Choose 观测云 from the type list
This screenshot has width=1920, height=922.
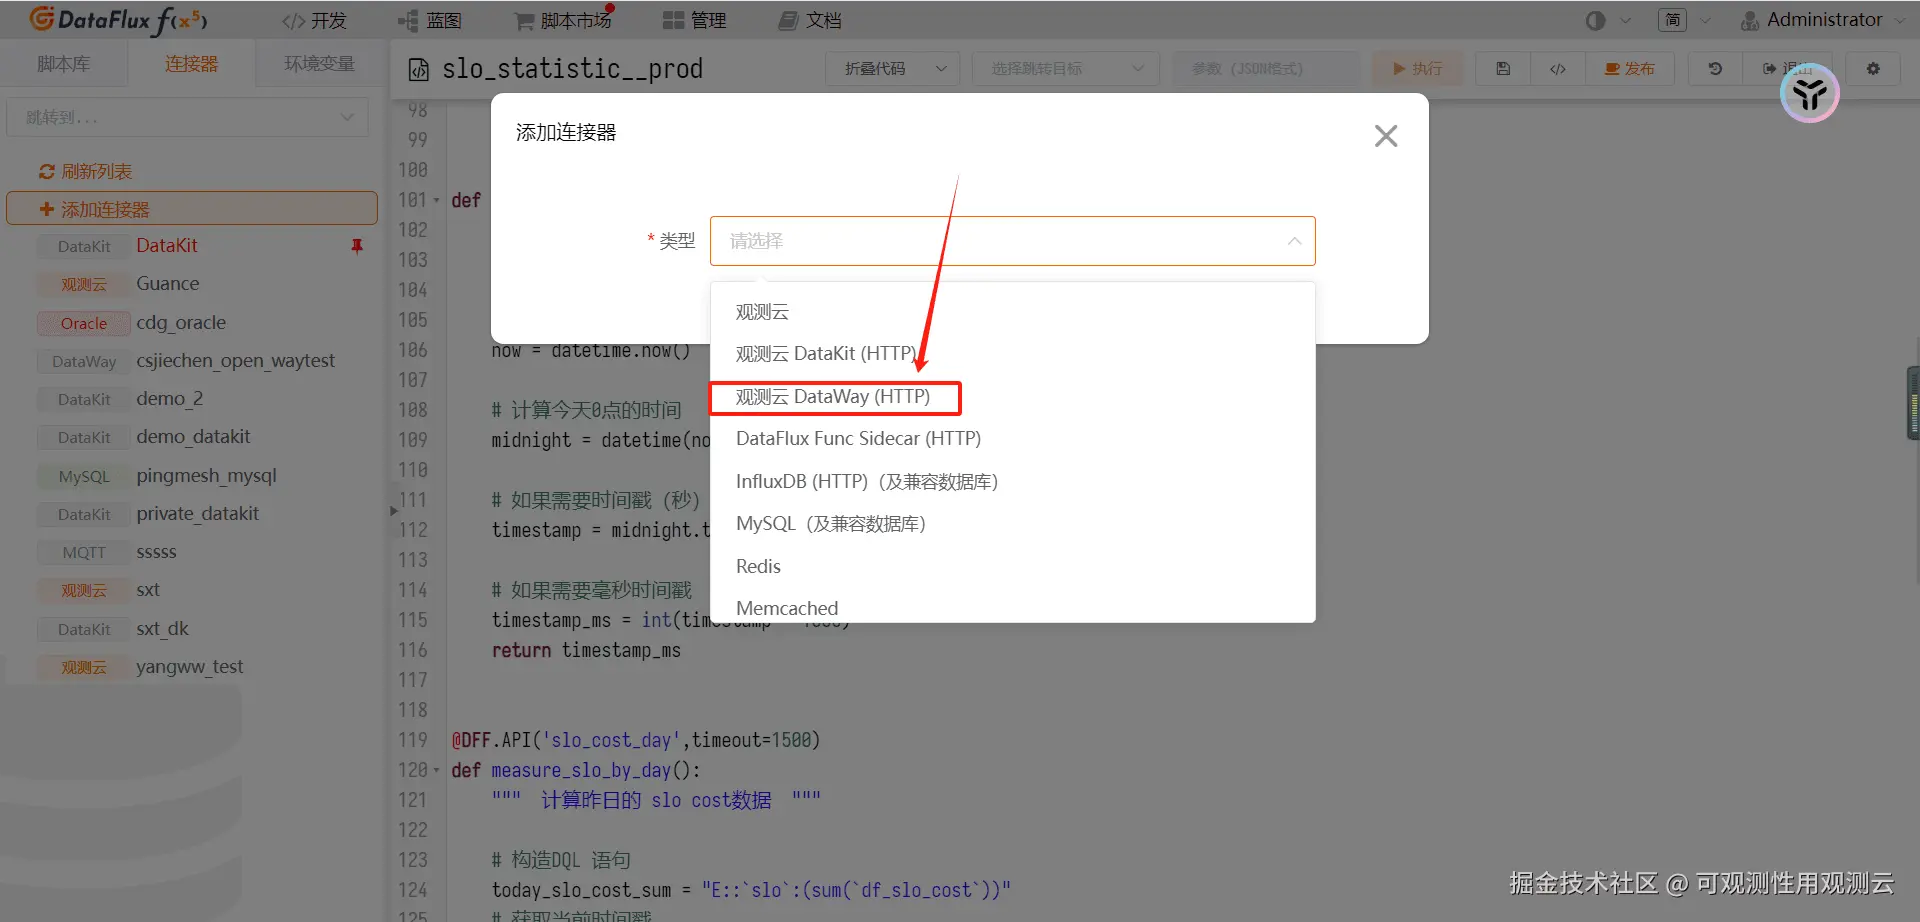(1013, 312)
